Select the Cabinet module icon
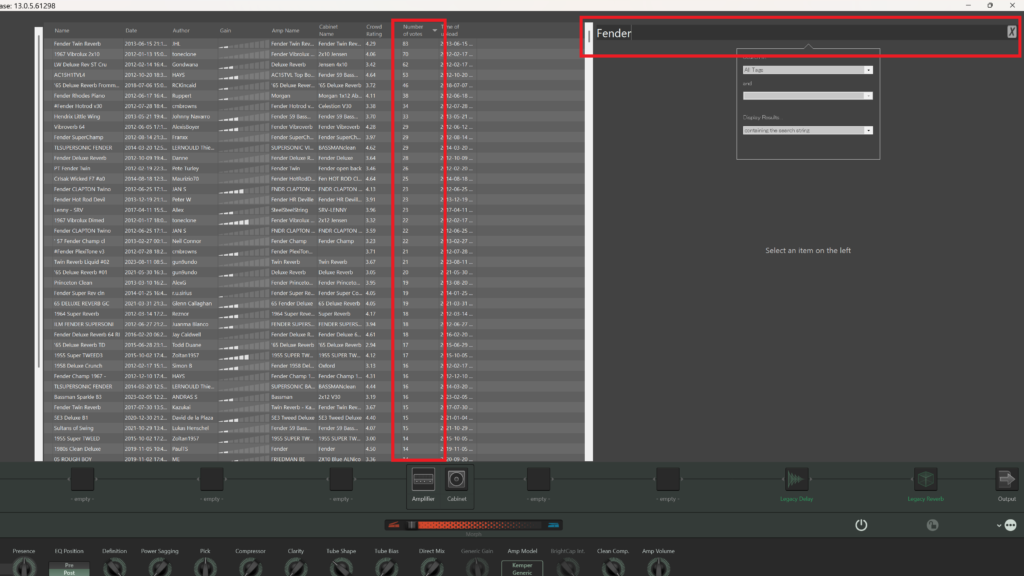 pyautogui.click(x=456, y=480)
